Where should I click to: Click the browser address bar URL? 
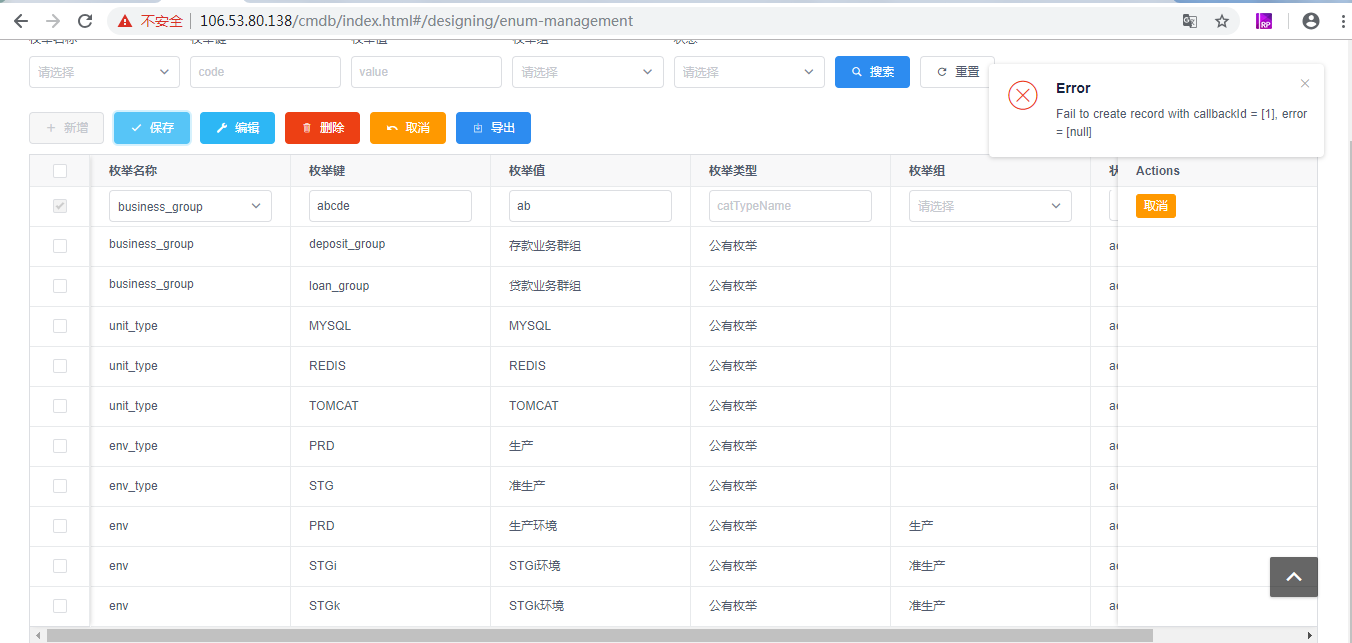(416, 20)
